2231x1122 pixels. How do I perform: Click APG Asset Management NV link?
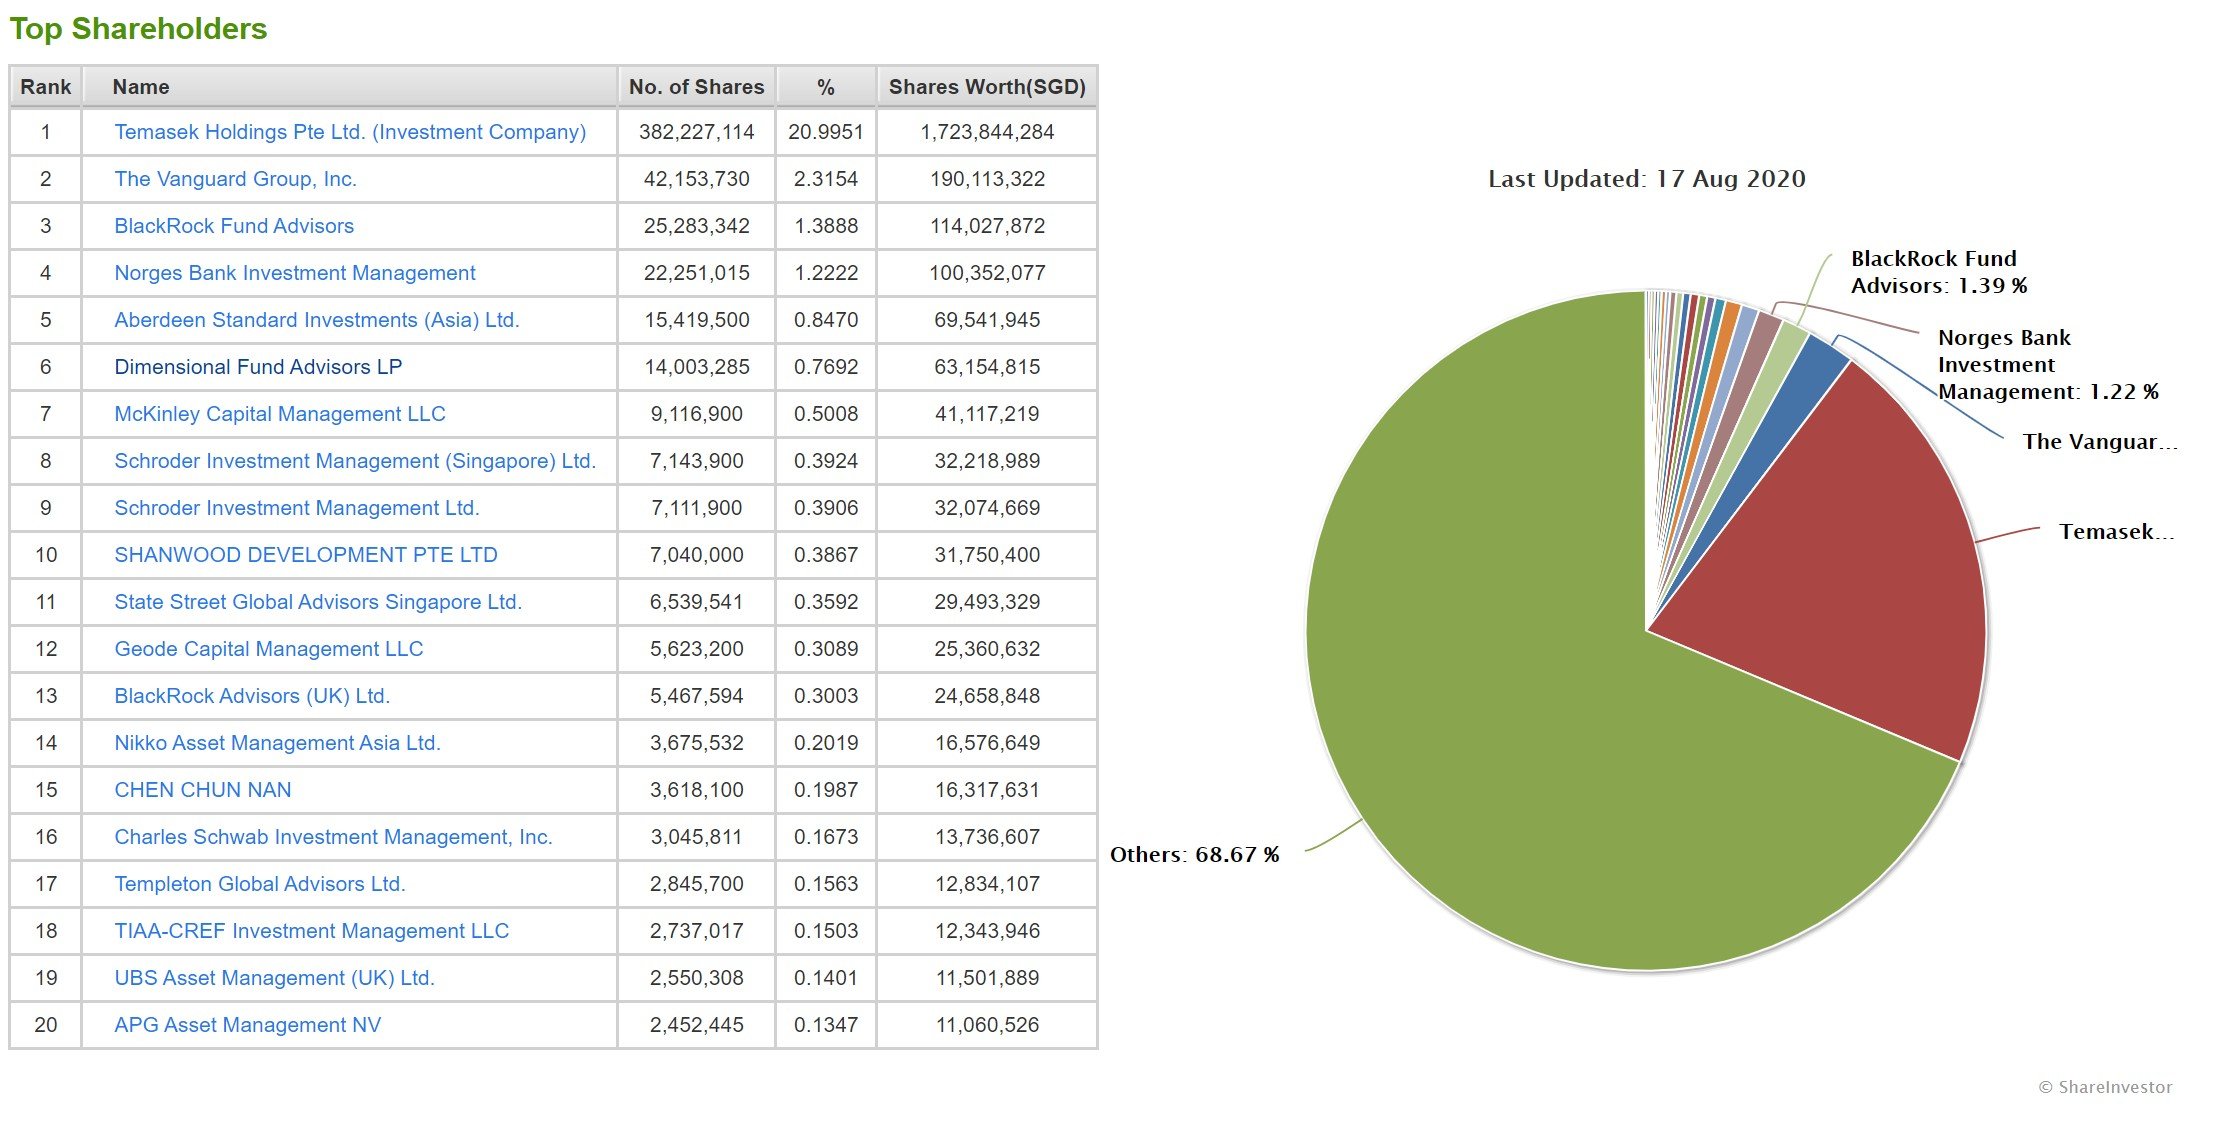coord(248,1025)
